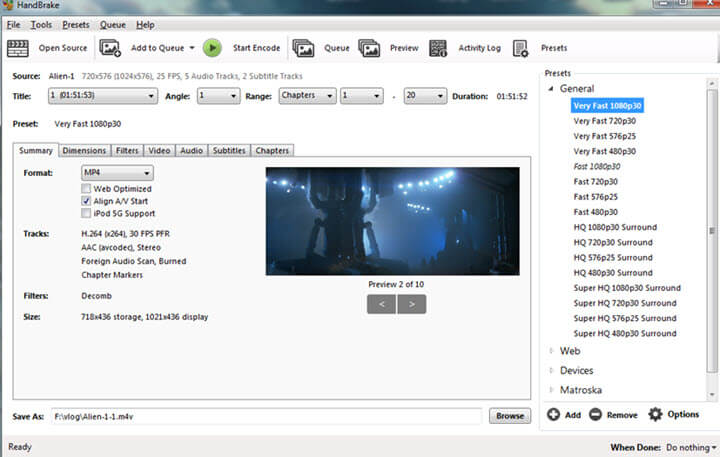Click the green Start Encode play icon
Viewport: 720px width, 457px height.
(x=212, y=48)
